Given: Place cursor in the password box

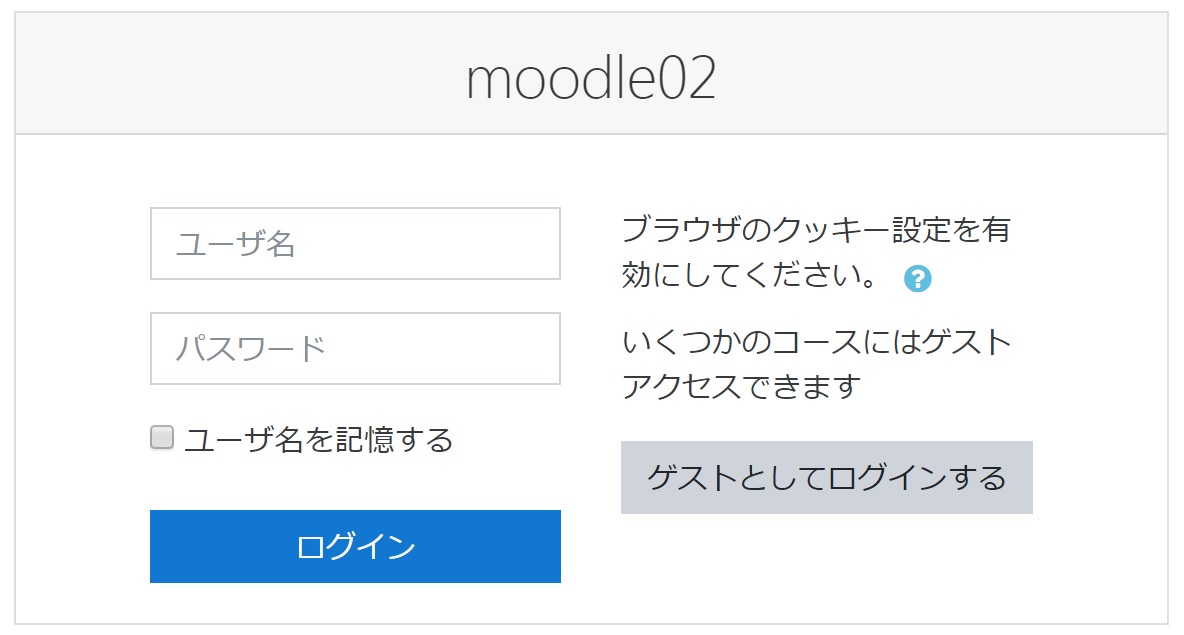Looking at the screenshot, I should (355, 349).
